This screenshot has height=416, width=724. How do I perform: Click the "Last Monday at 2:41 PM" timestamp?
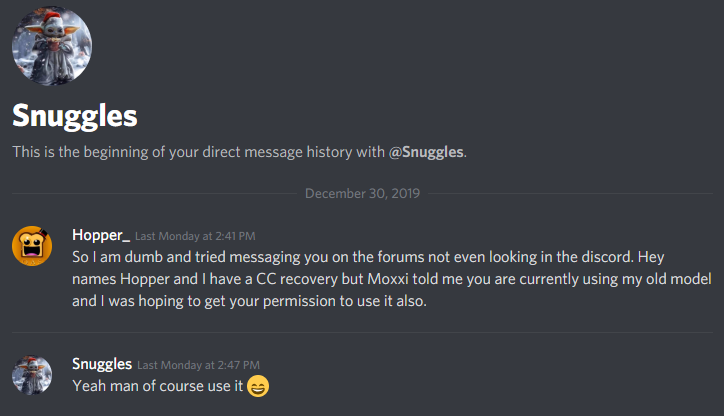pos(195,237)
